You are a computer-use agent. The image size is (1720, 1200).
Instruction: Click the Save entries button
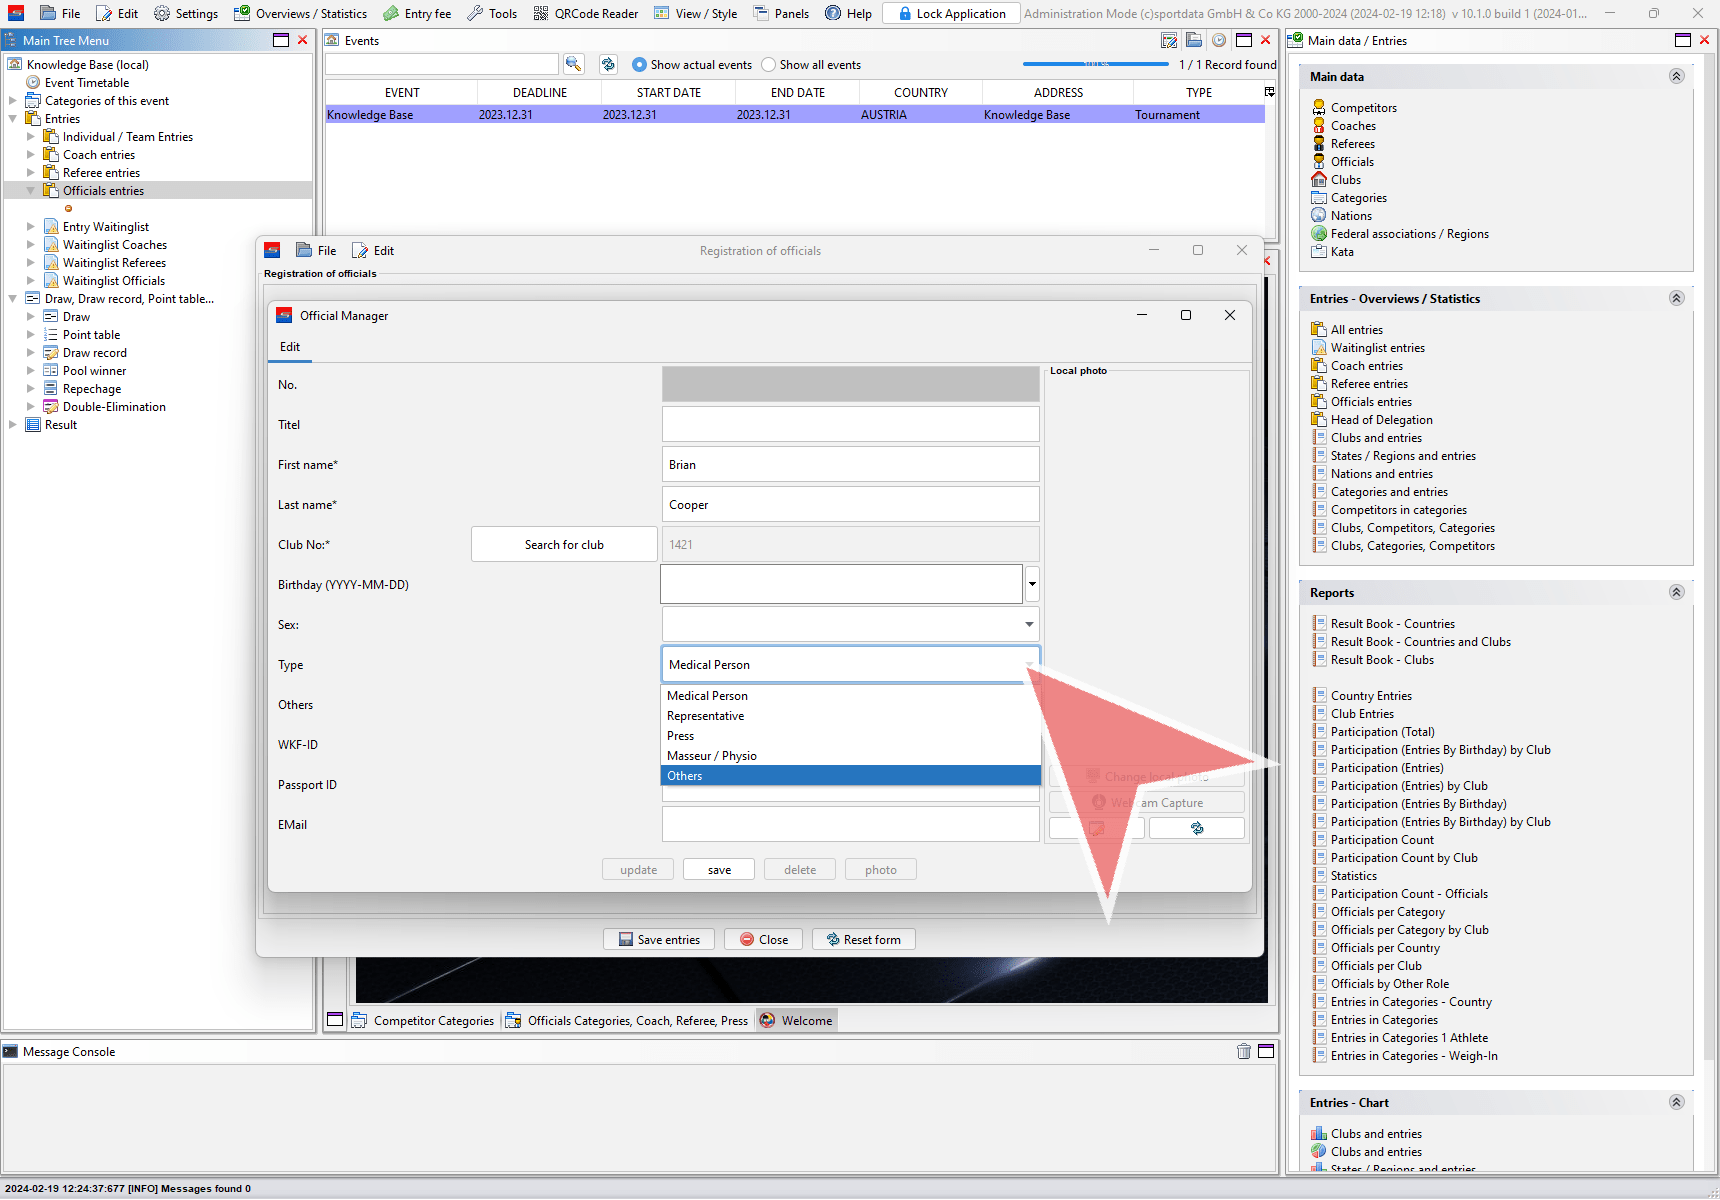[x=658, y=939]
